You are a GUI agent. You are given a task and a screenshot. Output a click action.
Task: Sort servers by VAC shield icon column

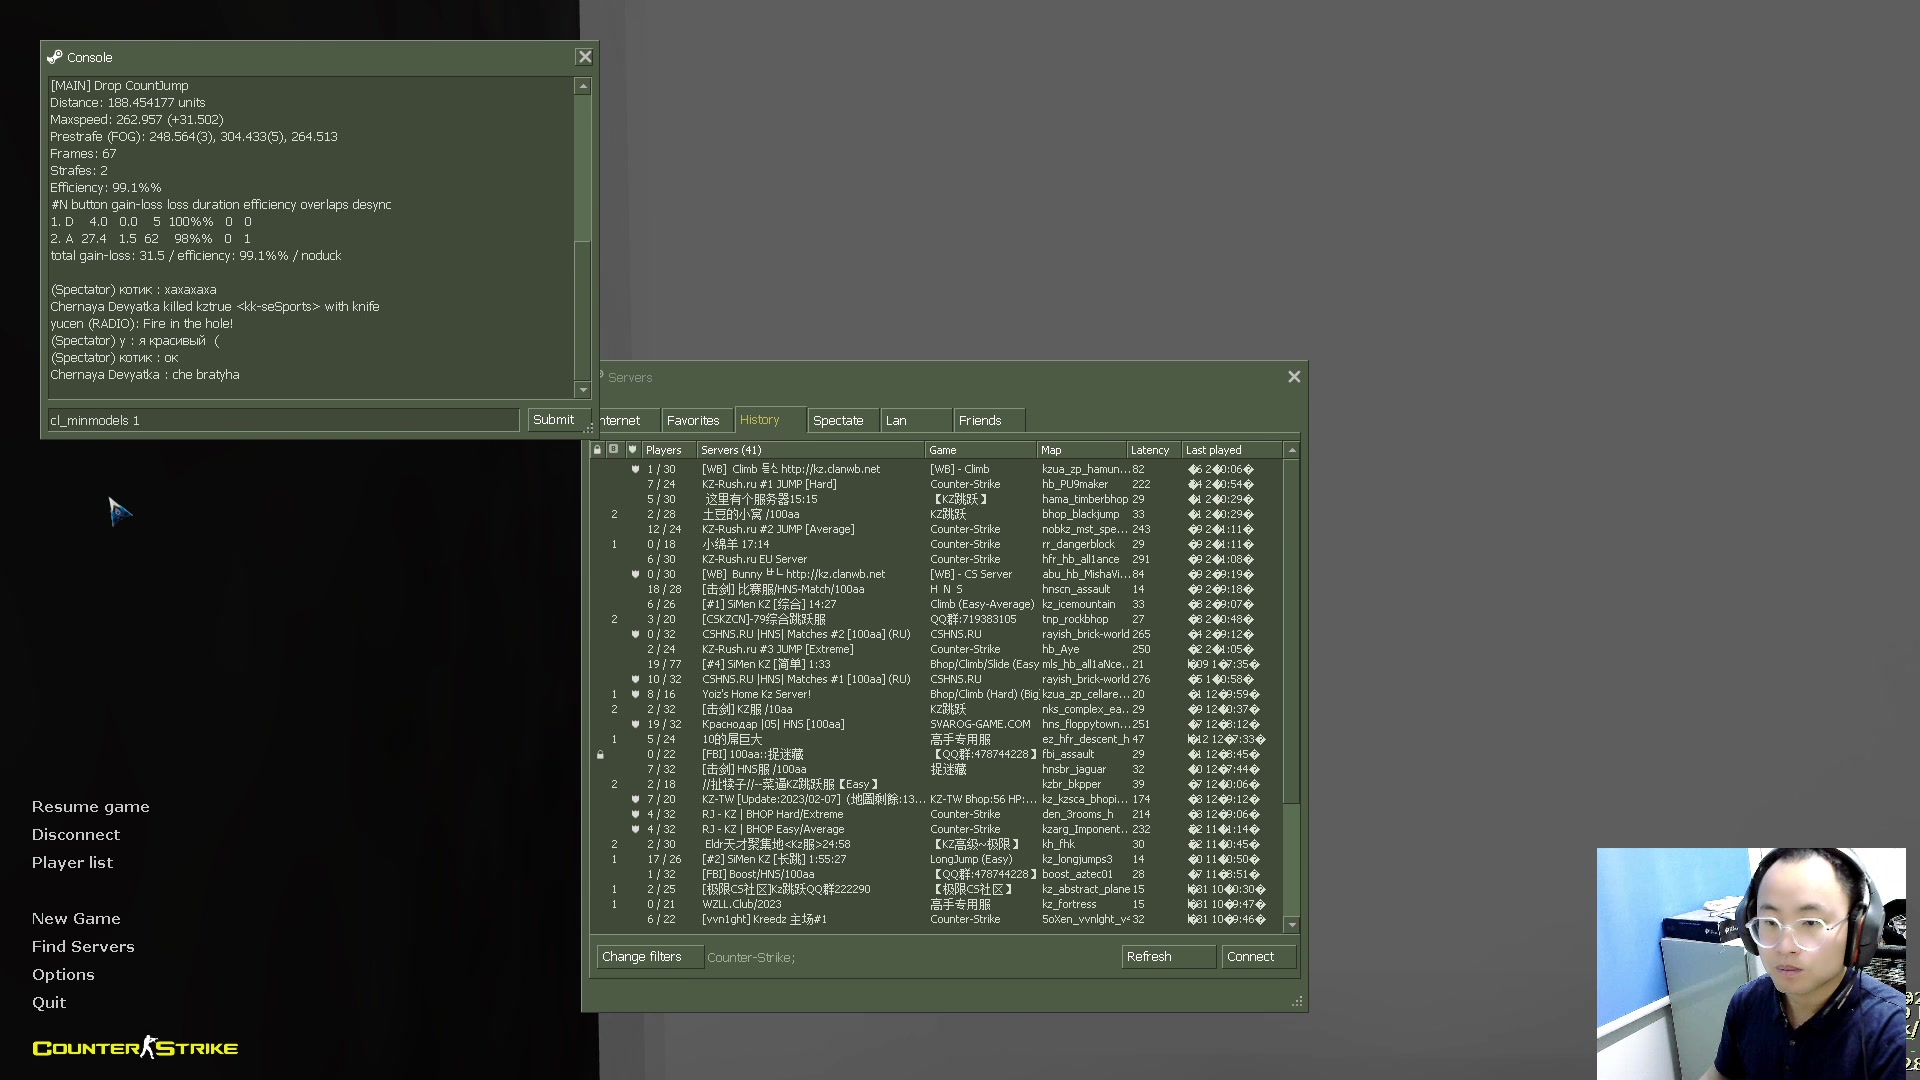(x=632, y=450)
